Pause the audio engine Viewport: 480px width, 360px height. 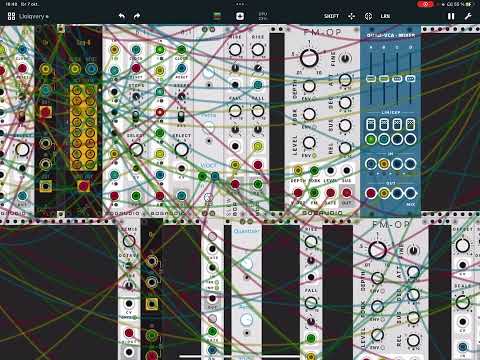[x=451, y=16]
